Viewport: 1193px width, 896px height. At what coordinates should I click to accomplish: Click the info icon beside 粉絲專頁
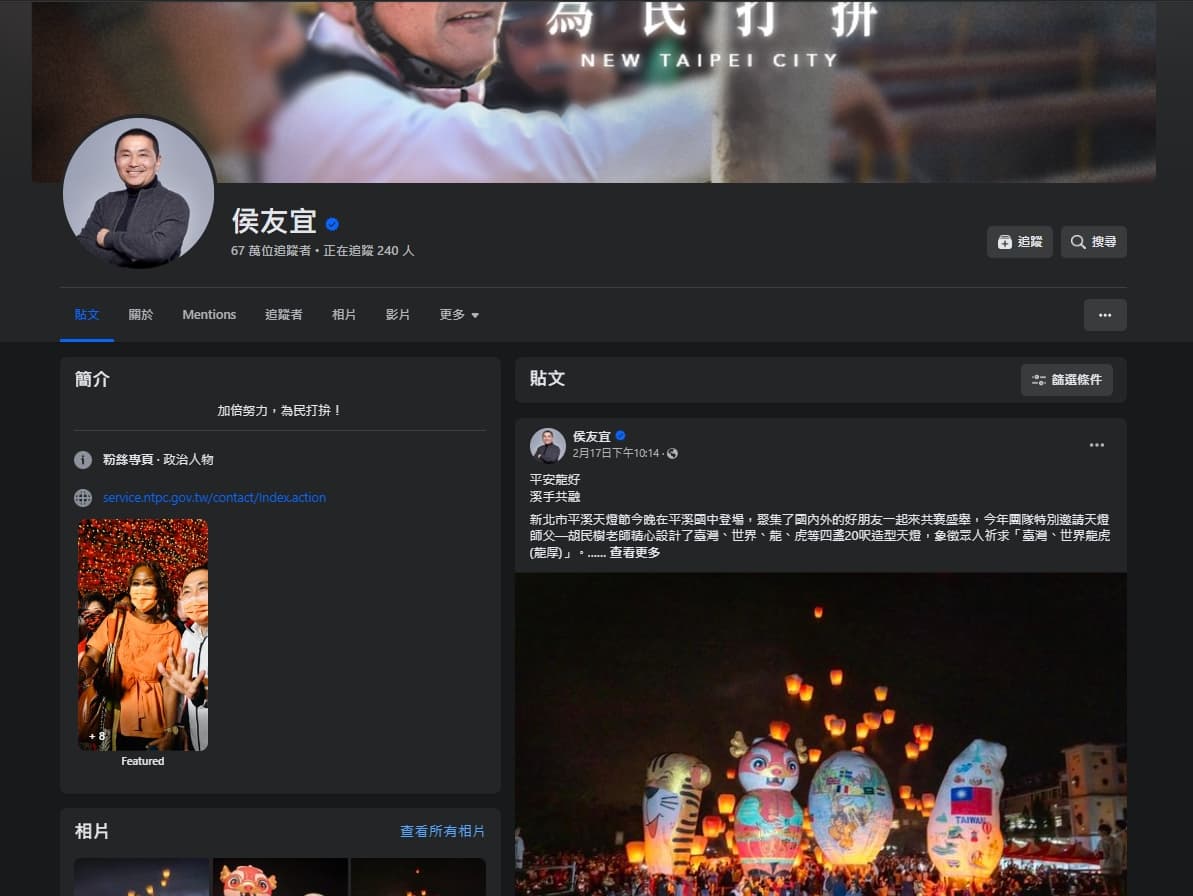click(83, 459)
